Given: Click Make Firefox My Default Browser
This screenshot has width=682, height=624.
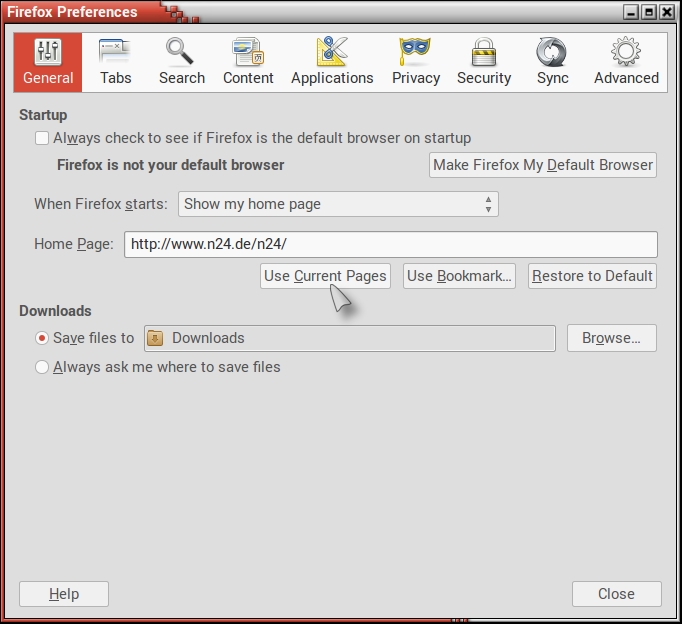Looking at the screenshot, I should (x=543, y=165).
